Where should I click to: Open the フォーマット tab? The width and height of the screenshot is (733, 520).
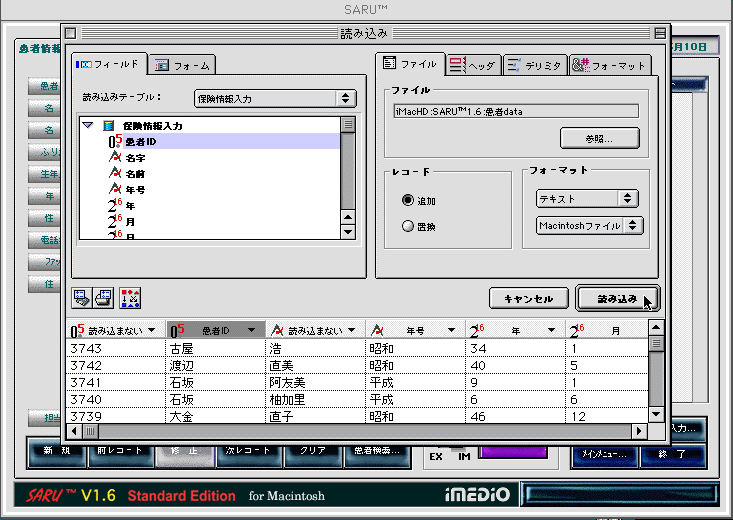click(610, 65)
